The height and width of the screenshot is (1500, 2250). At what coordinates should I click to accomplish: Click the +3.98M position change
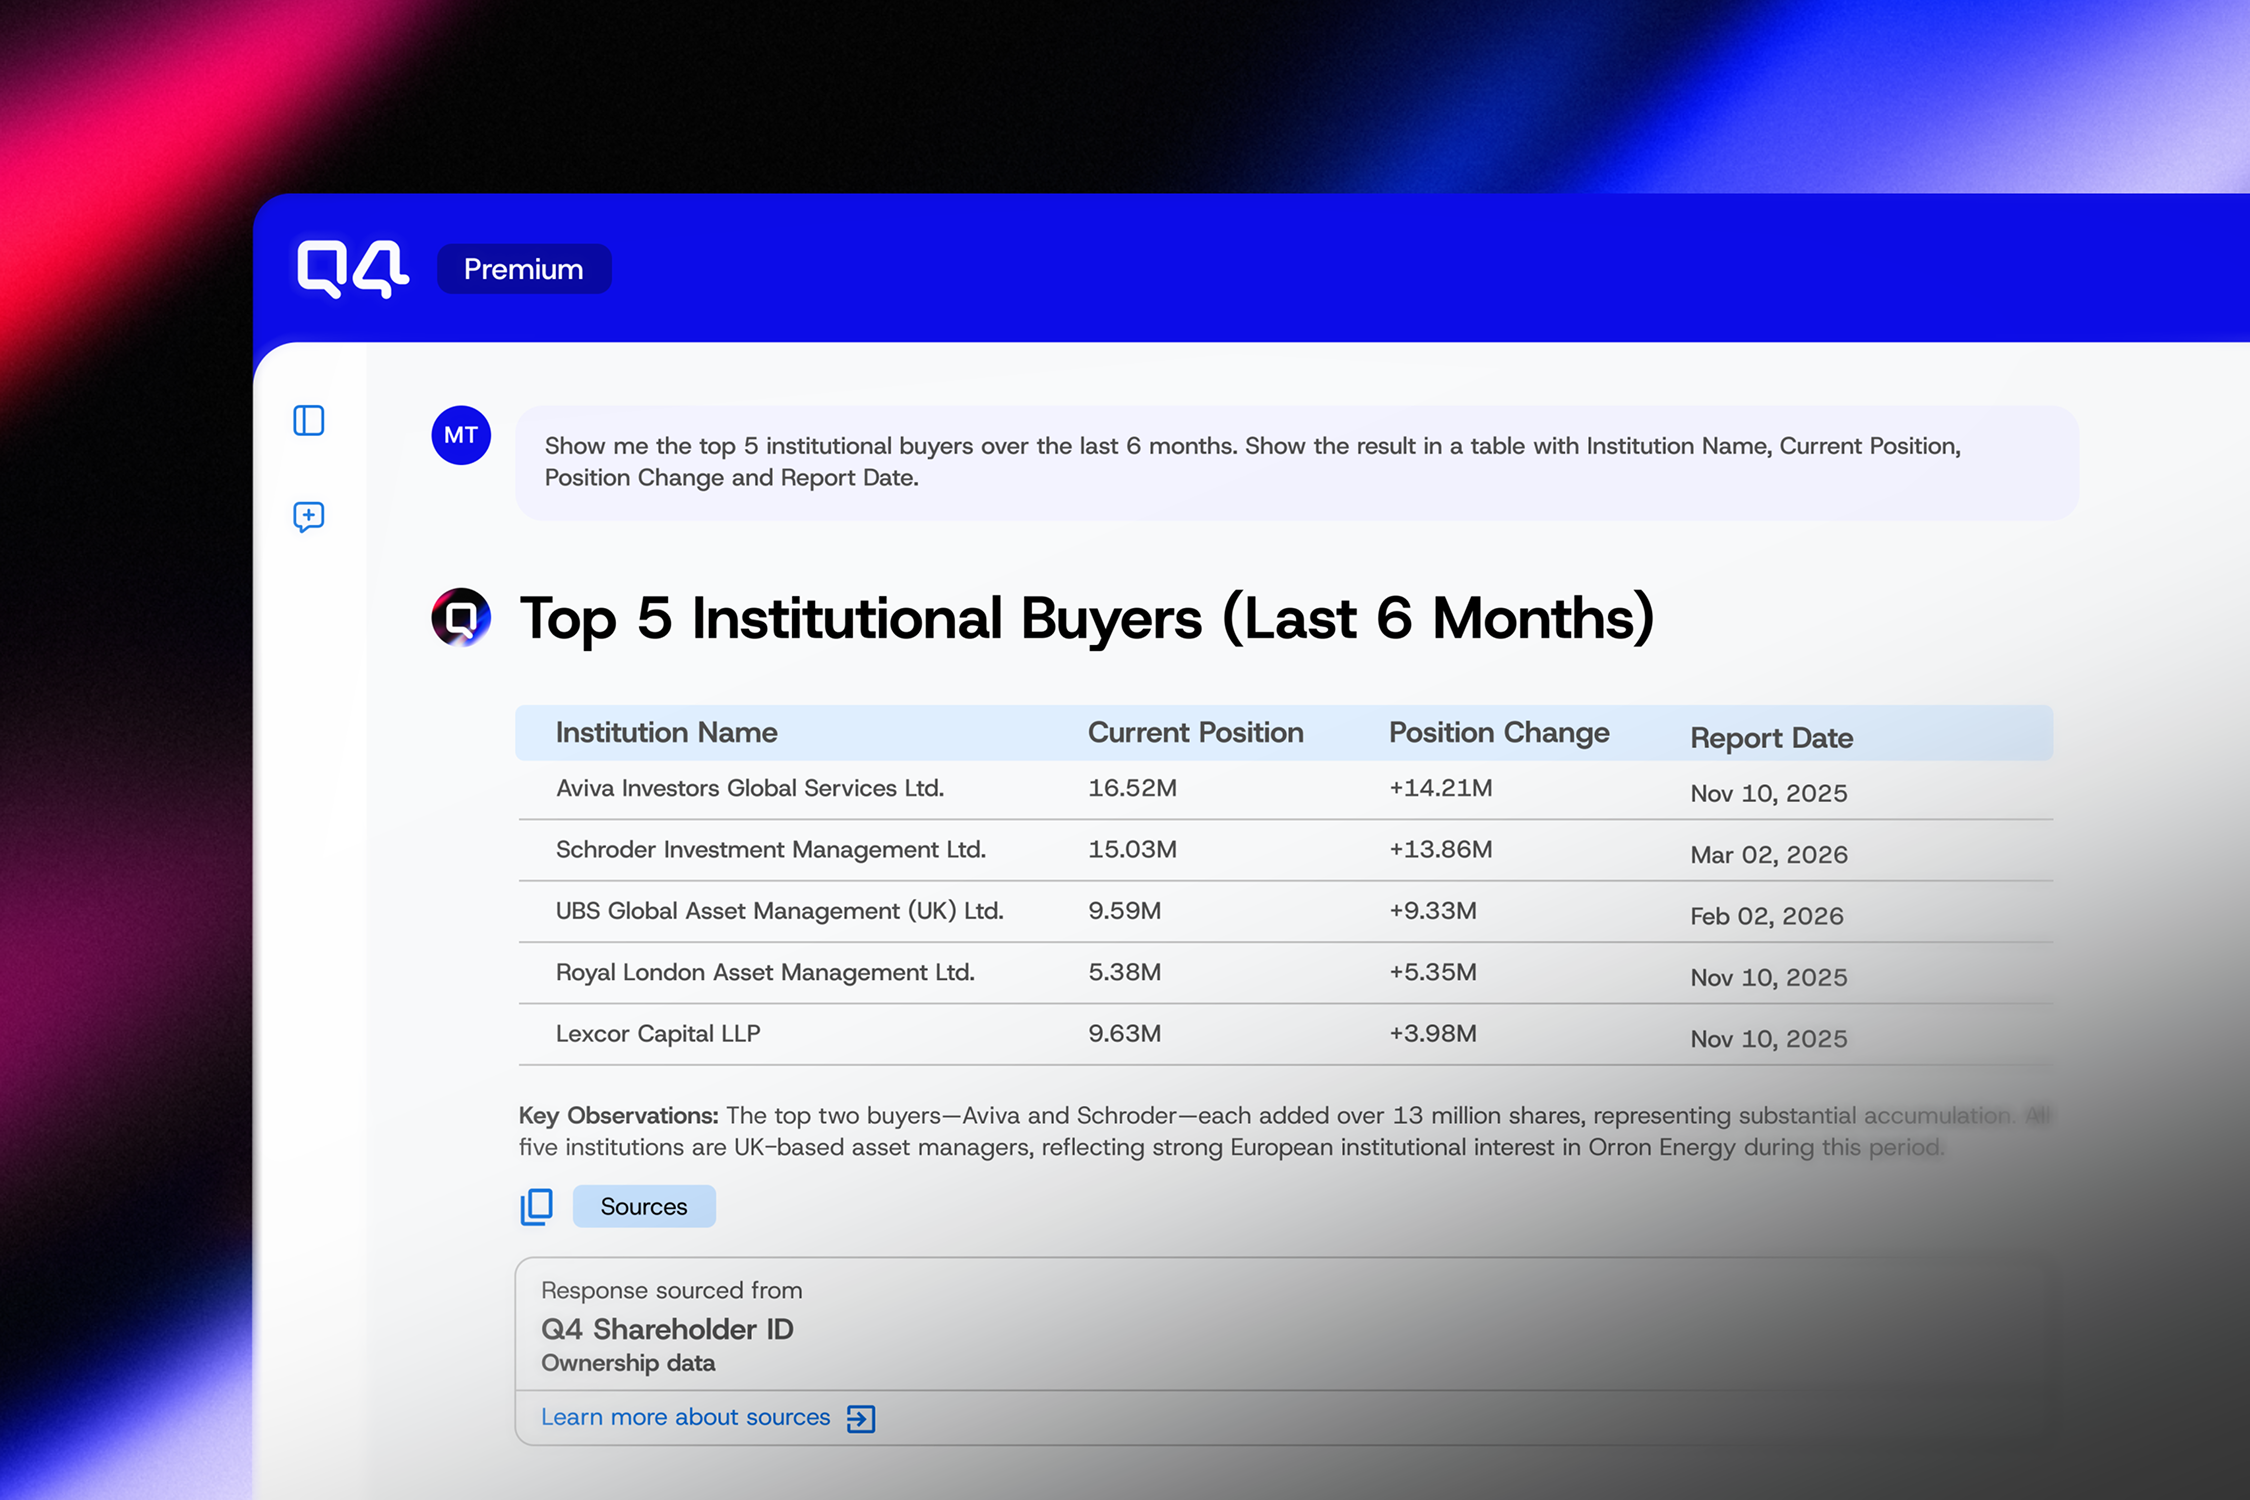[x=1433, y=1033]
